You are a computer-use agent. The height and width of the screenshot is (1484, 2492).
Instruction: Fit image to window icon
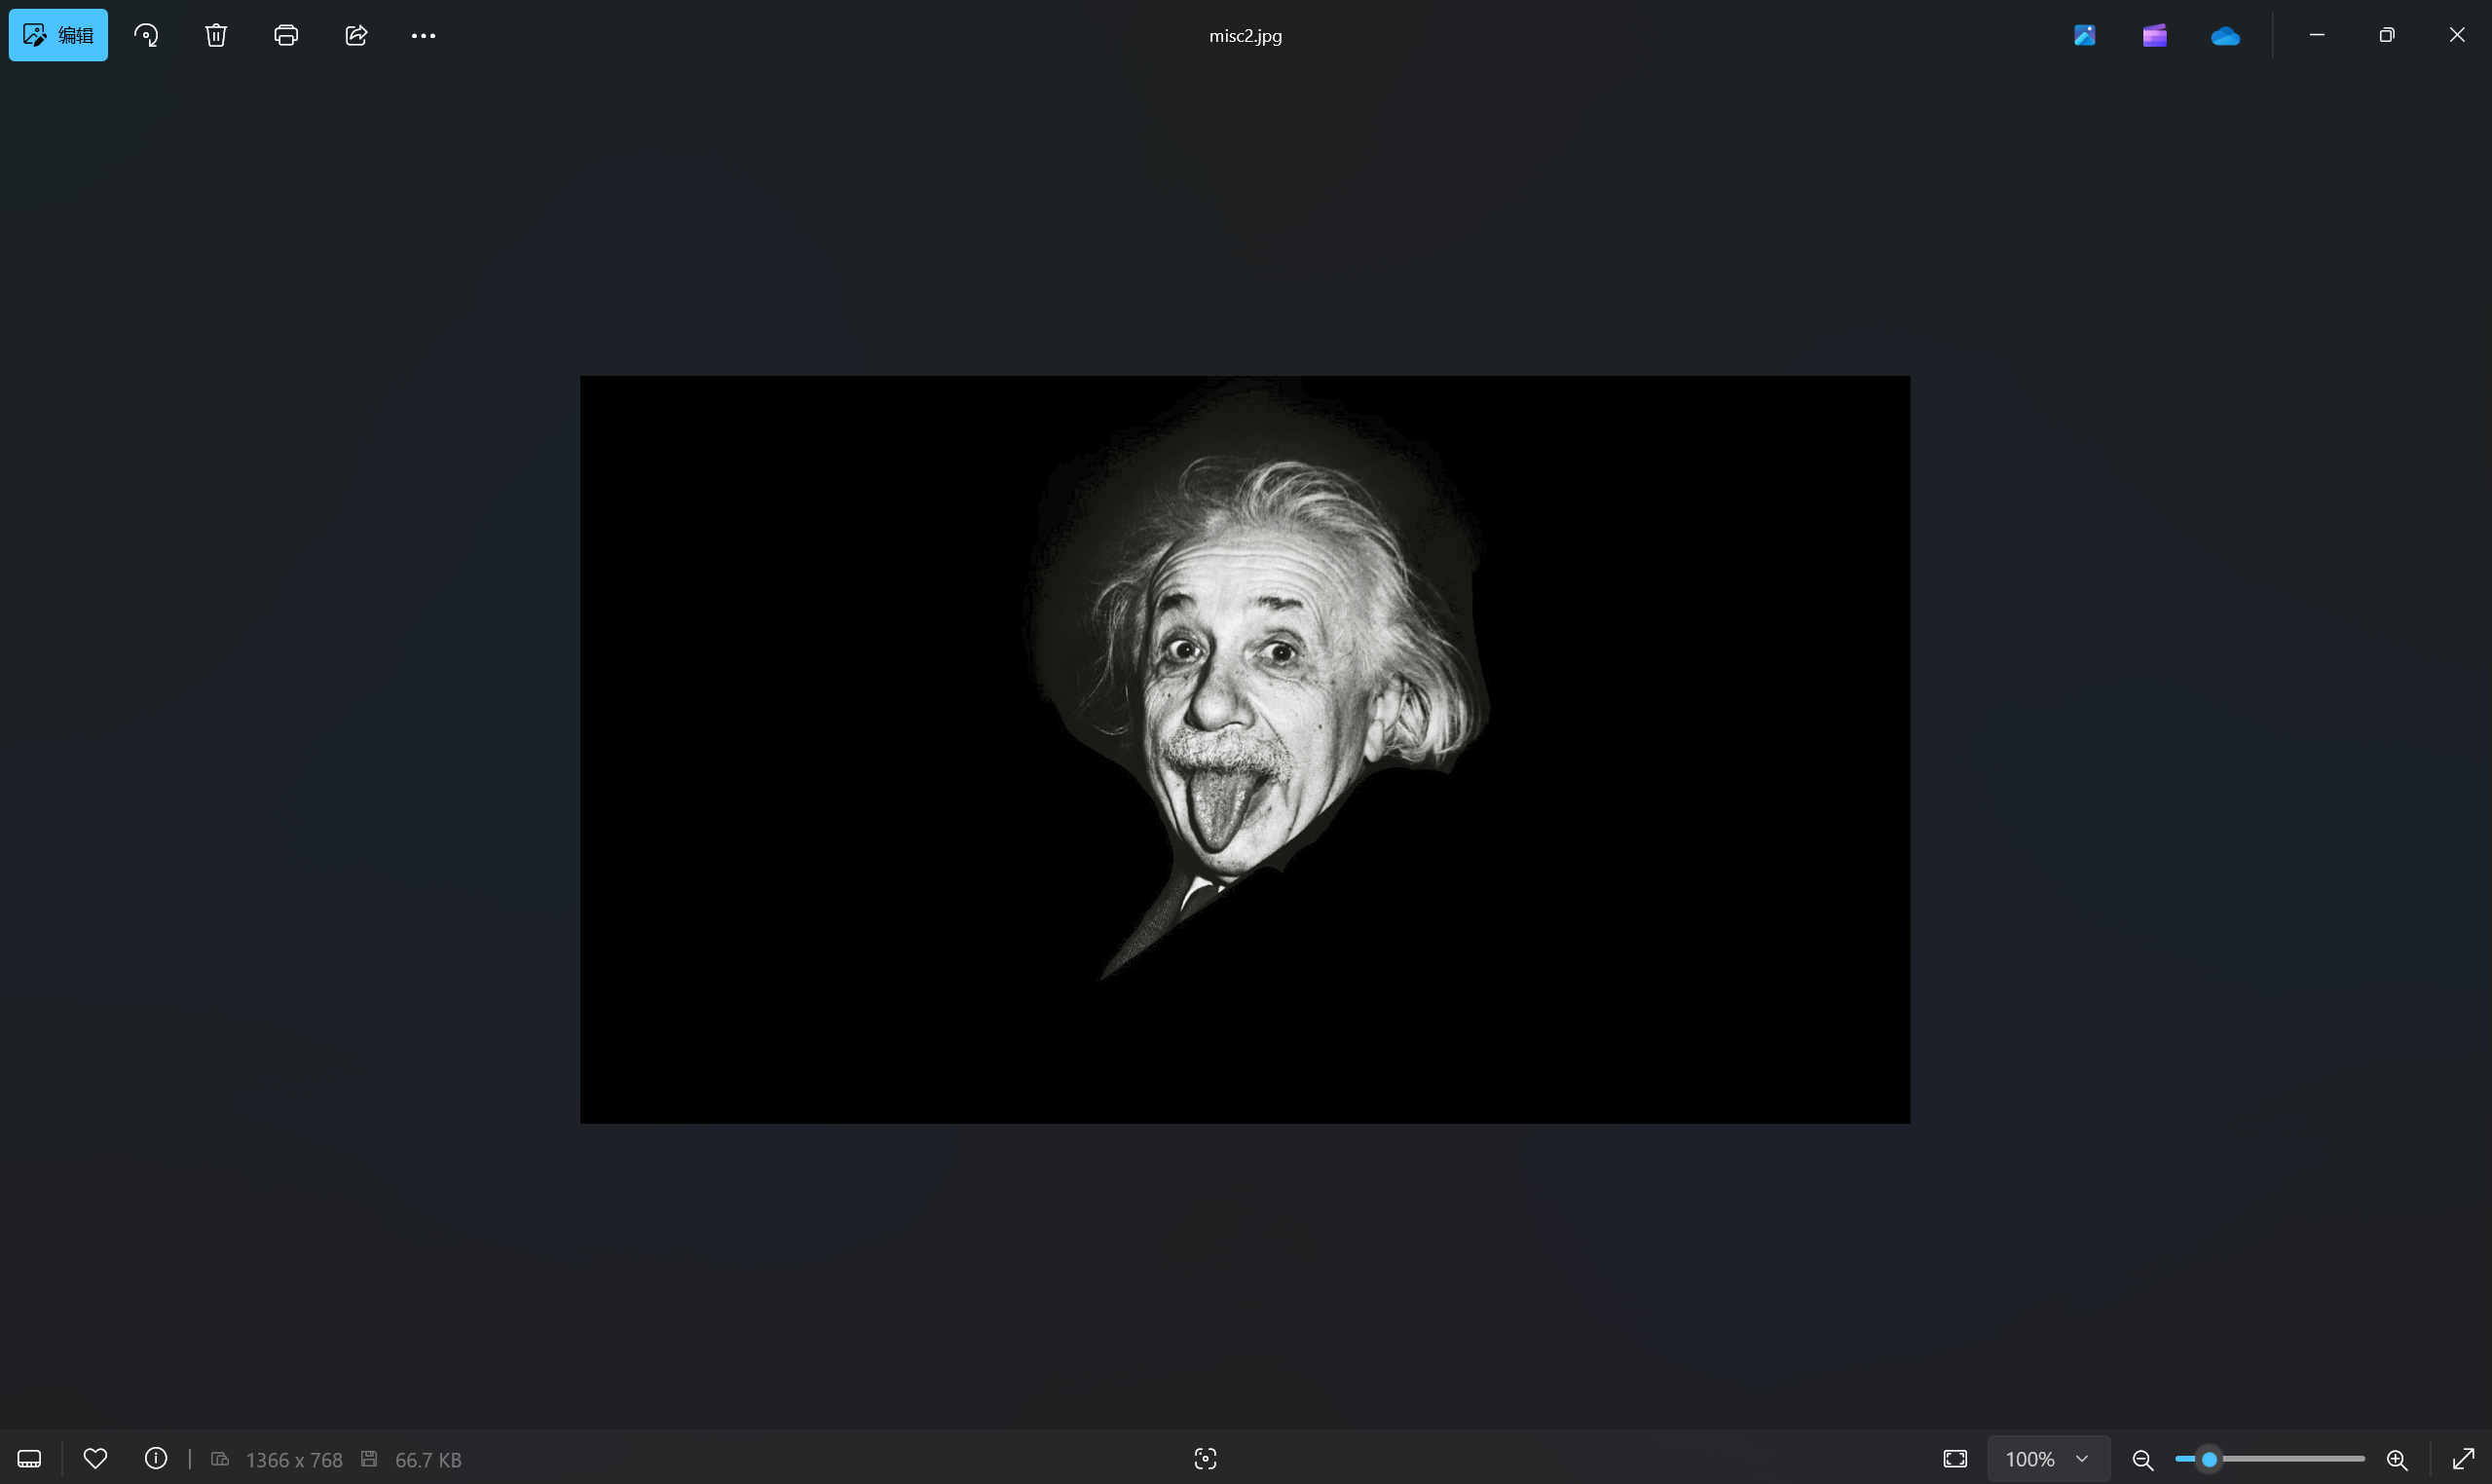coord(1955,1459)
